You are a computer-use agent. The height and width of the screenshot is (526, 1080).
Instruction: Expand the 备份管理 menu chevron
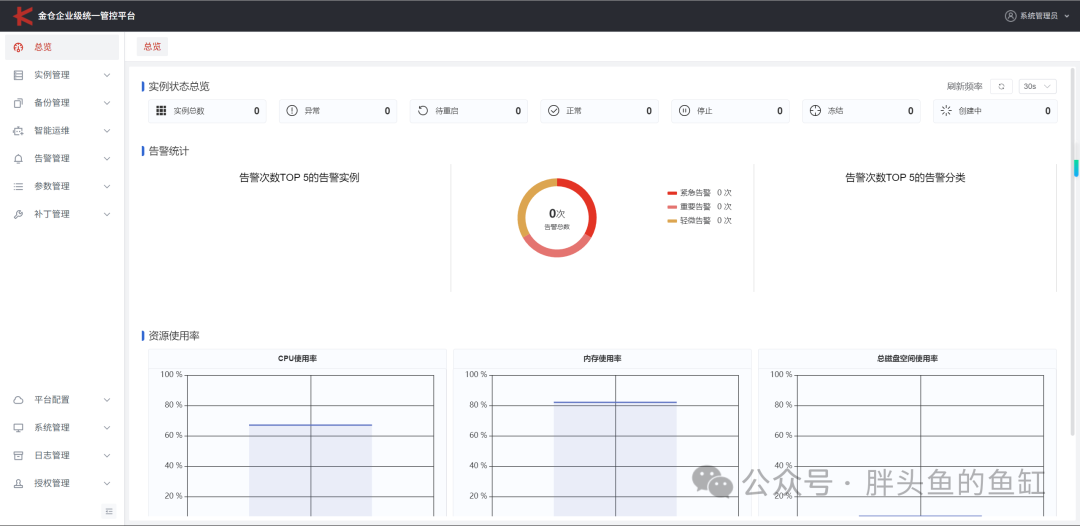click(107, 103)
